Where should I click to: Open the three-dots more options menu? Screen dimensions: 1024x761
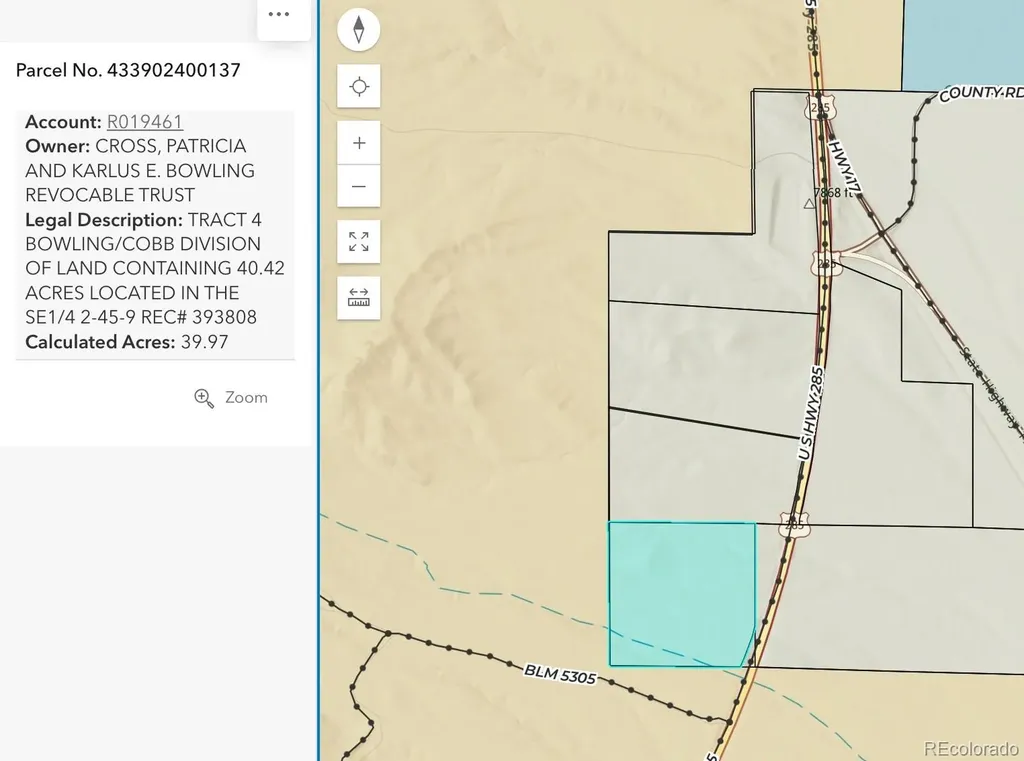[x=279, y=14]
